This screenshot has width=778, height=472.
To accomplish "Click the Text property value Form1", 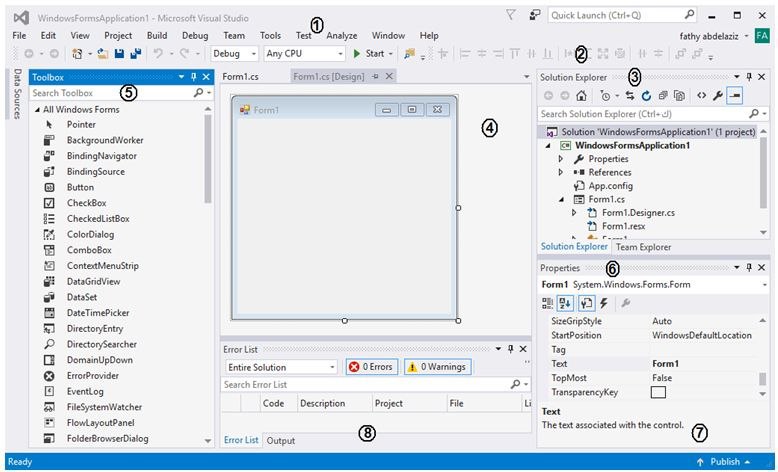I will 665,363.
